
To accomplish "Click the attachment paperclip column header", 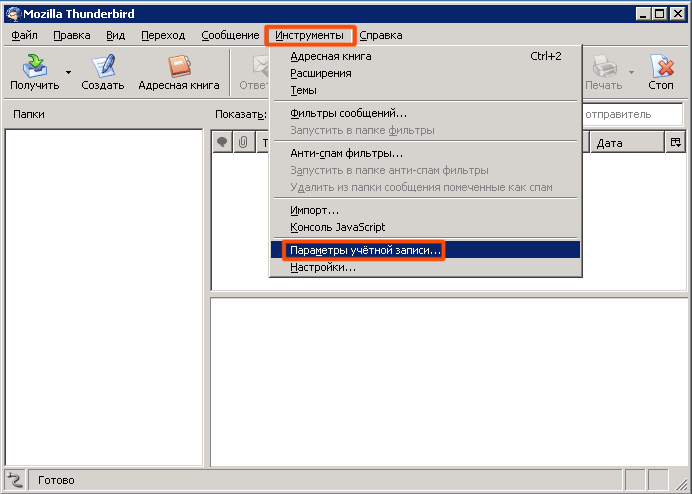I will pyautogui.click(x=243, y=142).
